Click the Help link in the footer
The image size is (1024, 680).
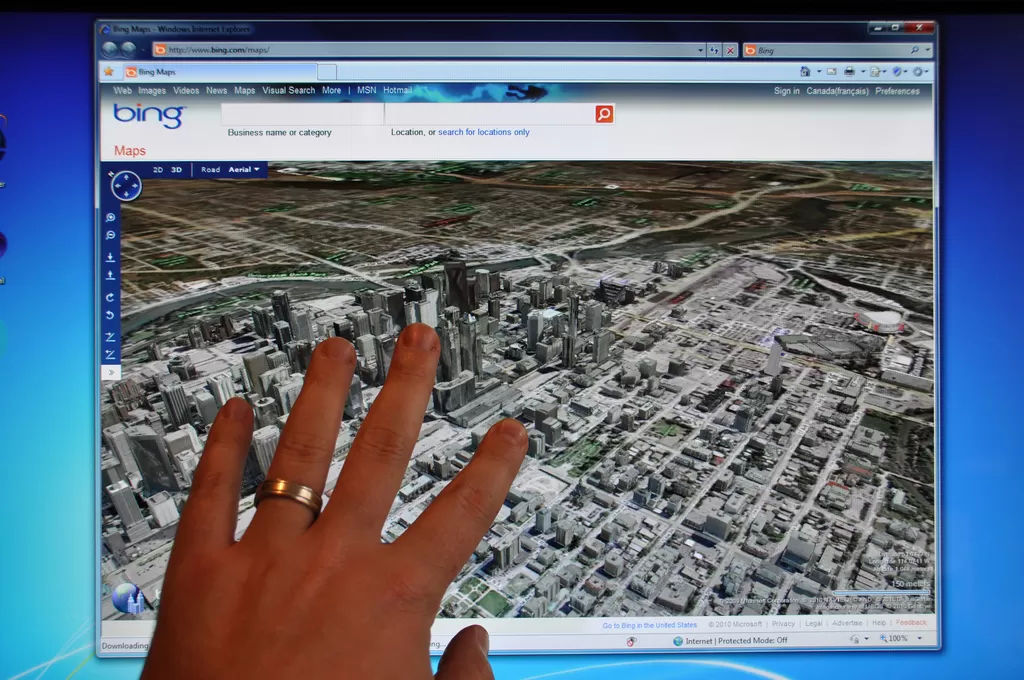879,623
